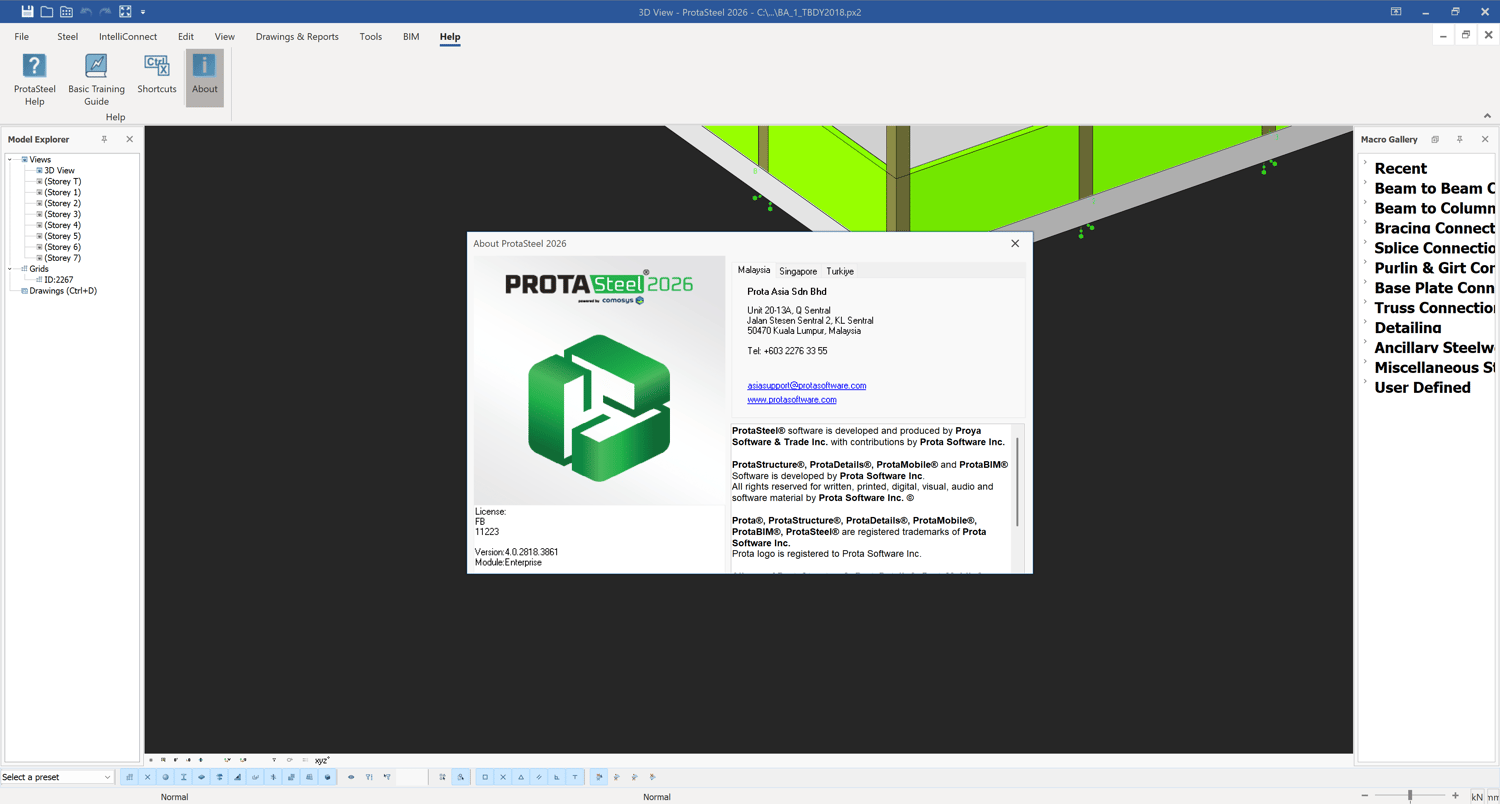Save the project via quick access toolbar
Screen dimensions: 1500x804
tap(27, 12)
